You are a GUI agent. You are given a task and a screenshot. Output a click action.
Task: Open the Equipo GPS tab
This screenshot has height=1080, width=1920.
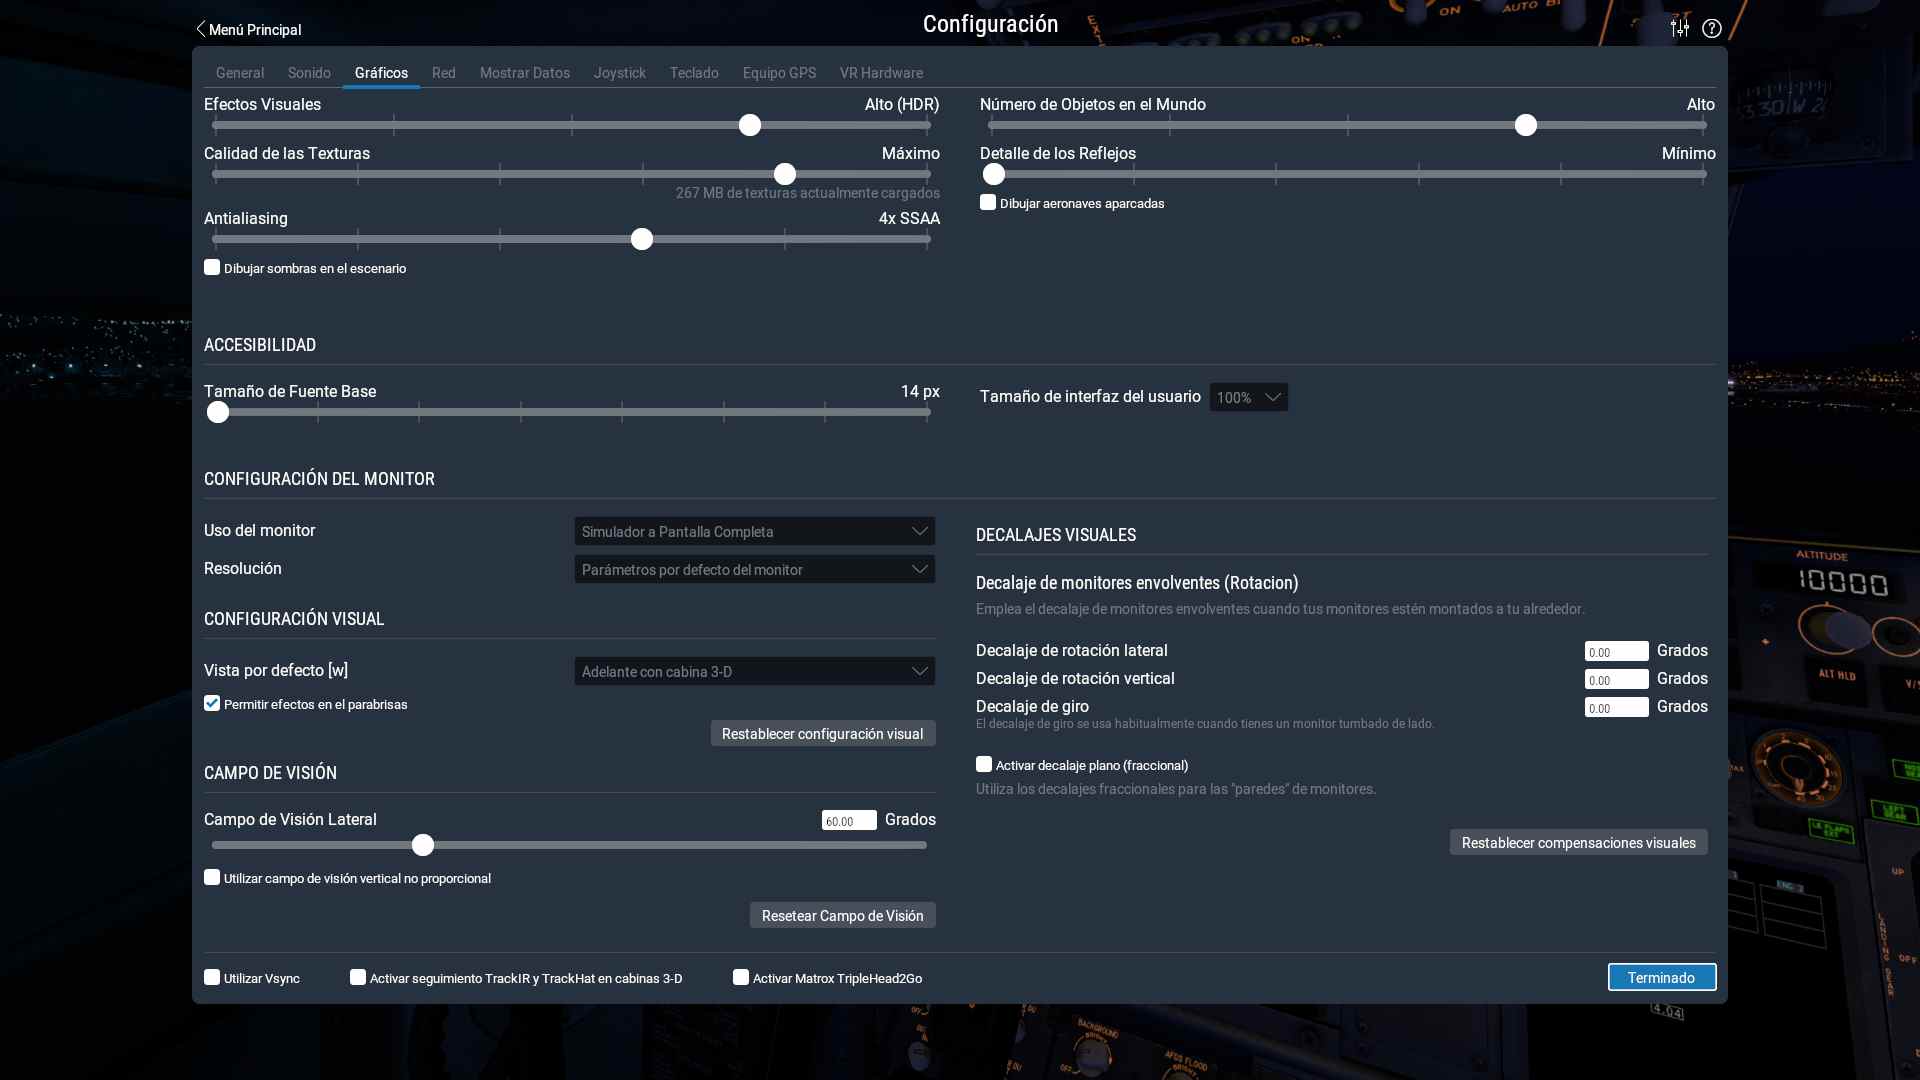779,73
